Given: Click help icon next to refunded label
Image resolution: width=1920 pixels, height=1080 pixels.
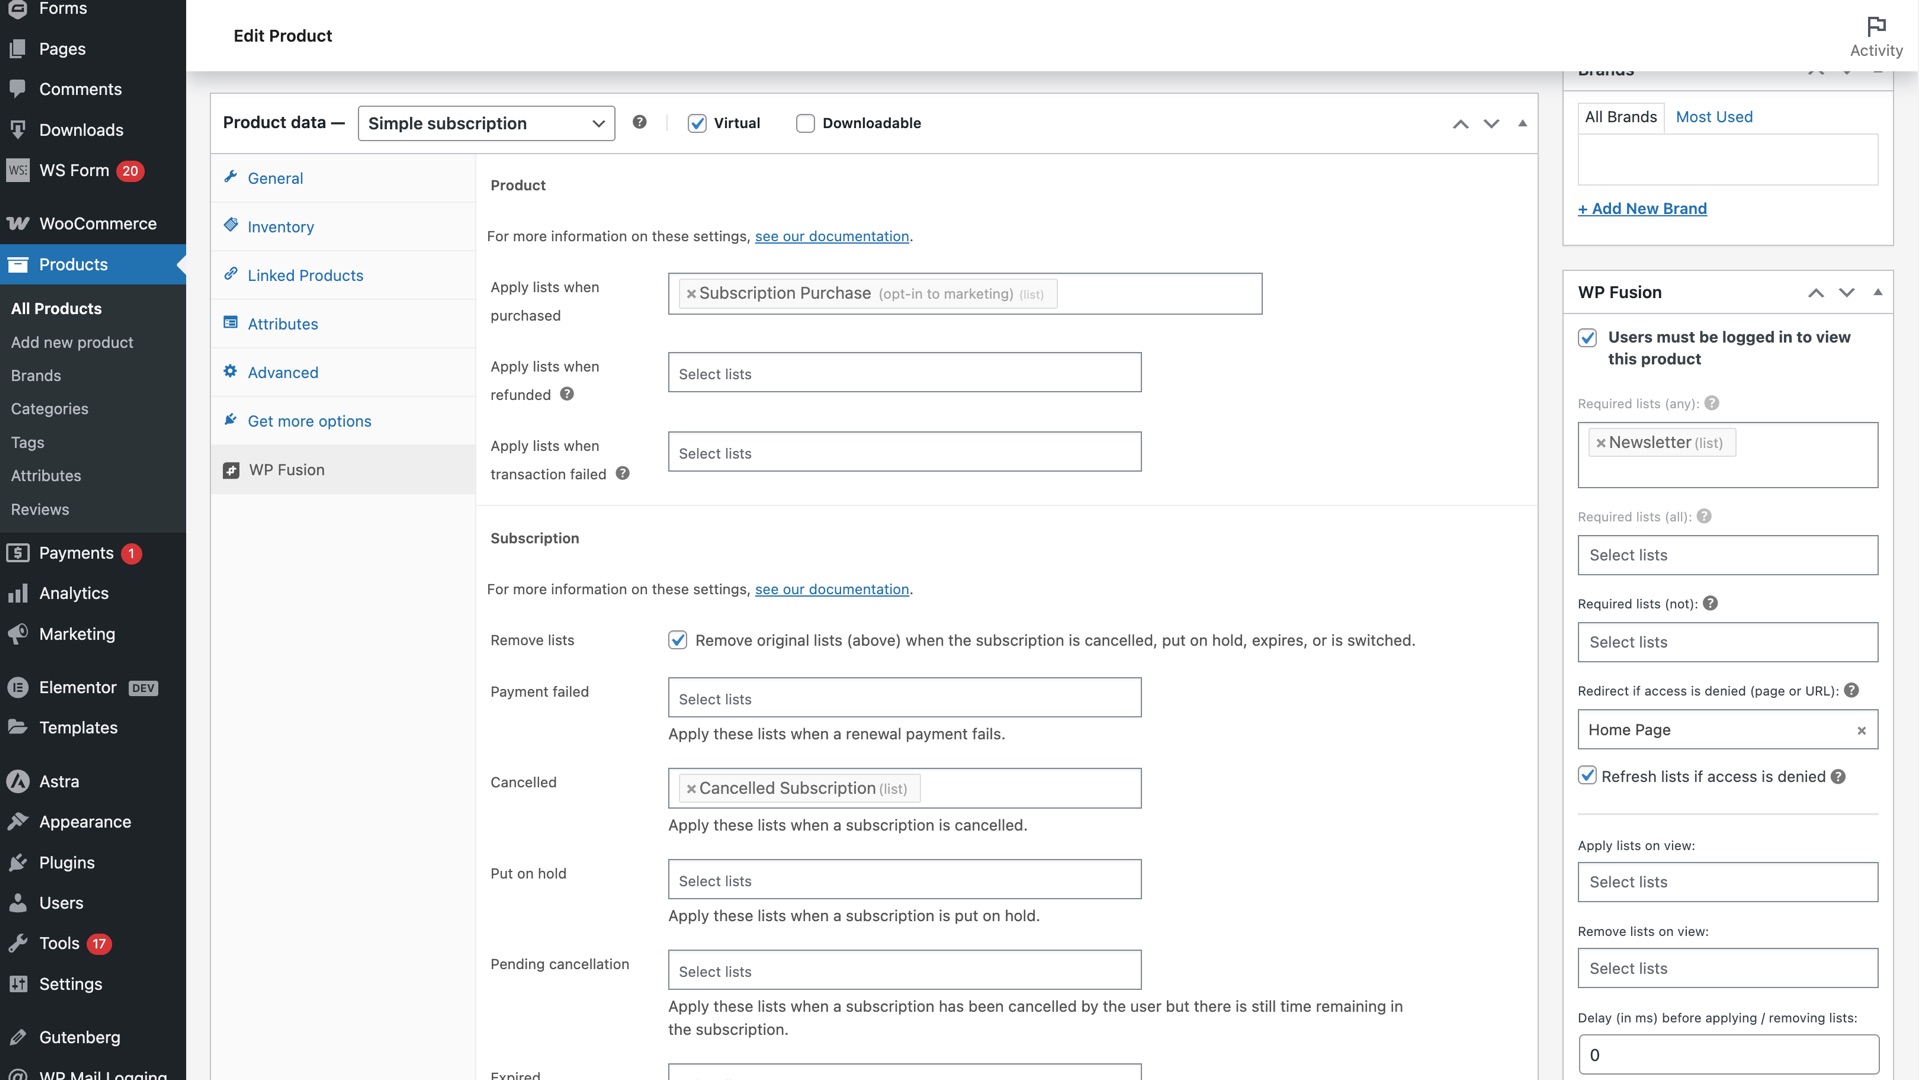Looking at the screenshot, I should 567,394.
